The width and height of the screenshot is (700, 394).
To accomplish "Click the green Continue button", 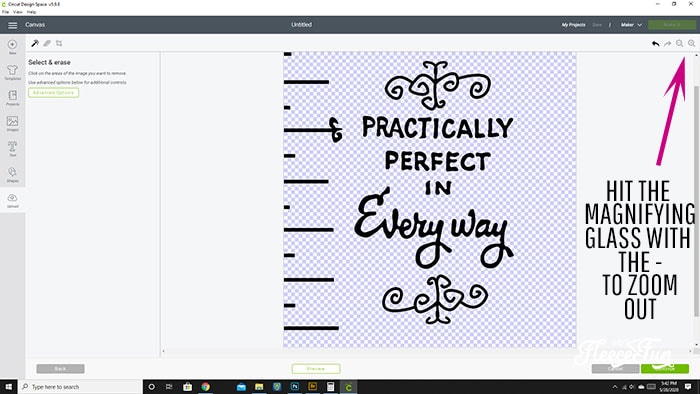I will (x=665, y=369).
